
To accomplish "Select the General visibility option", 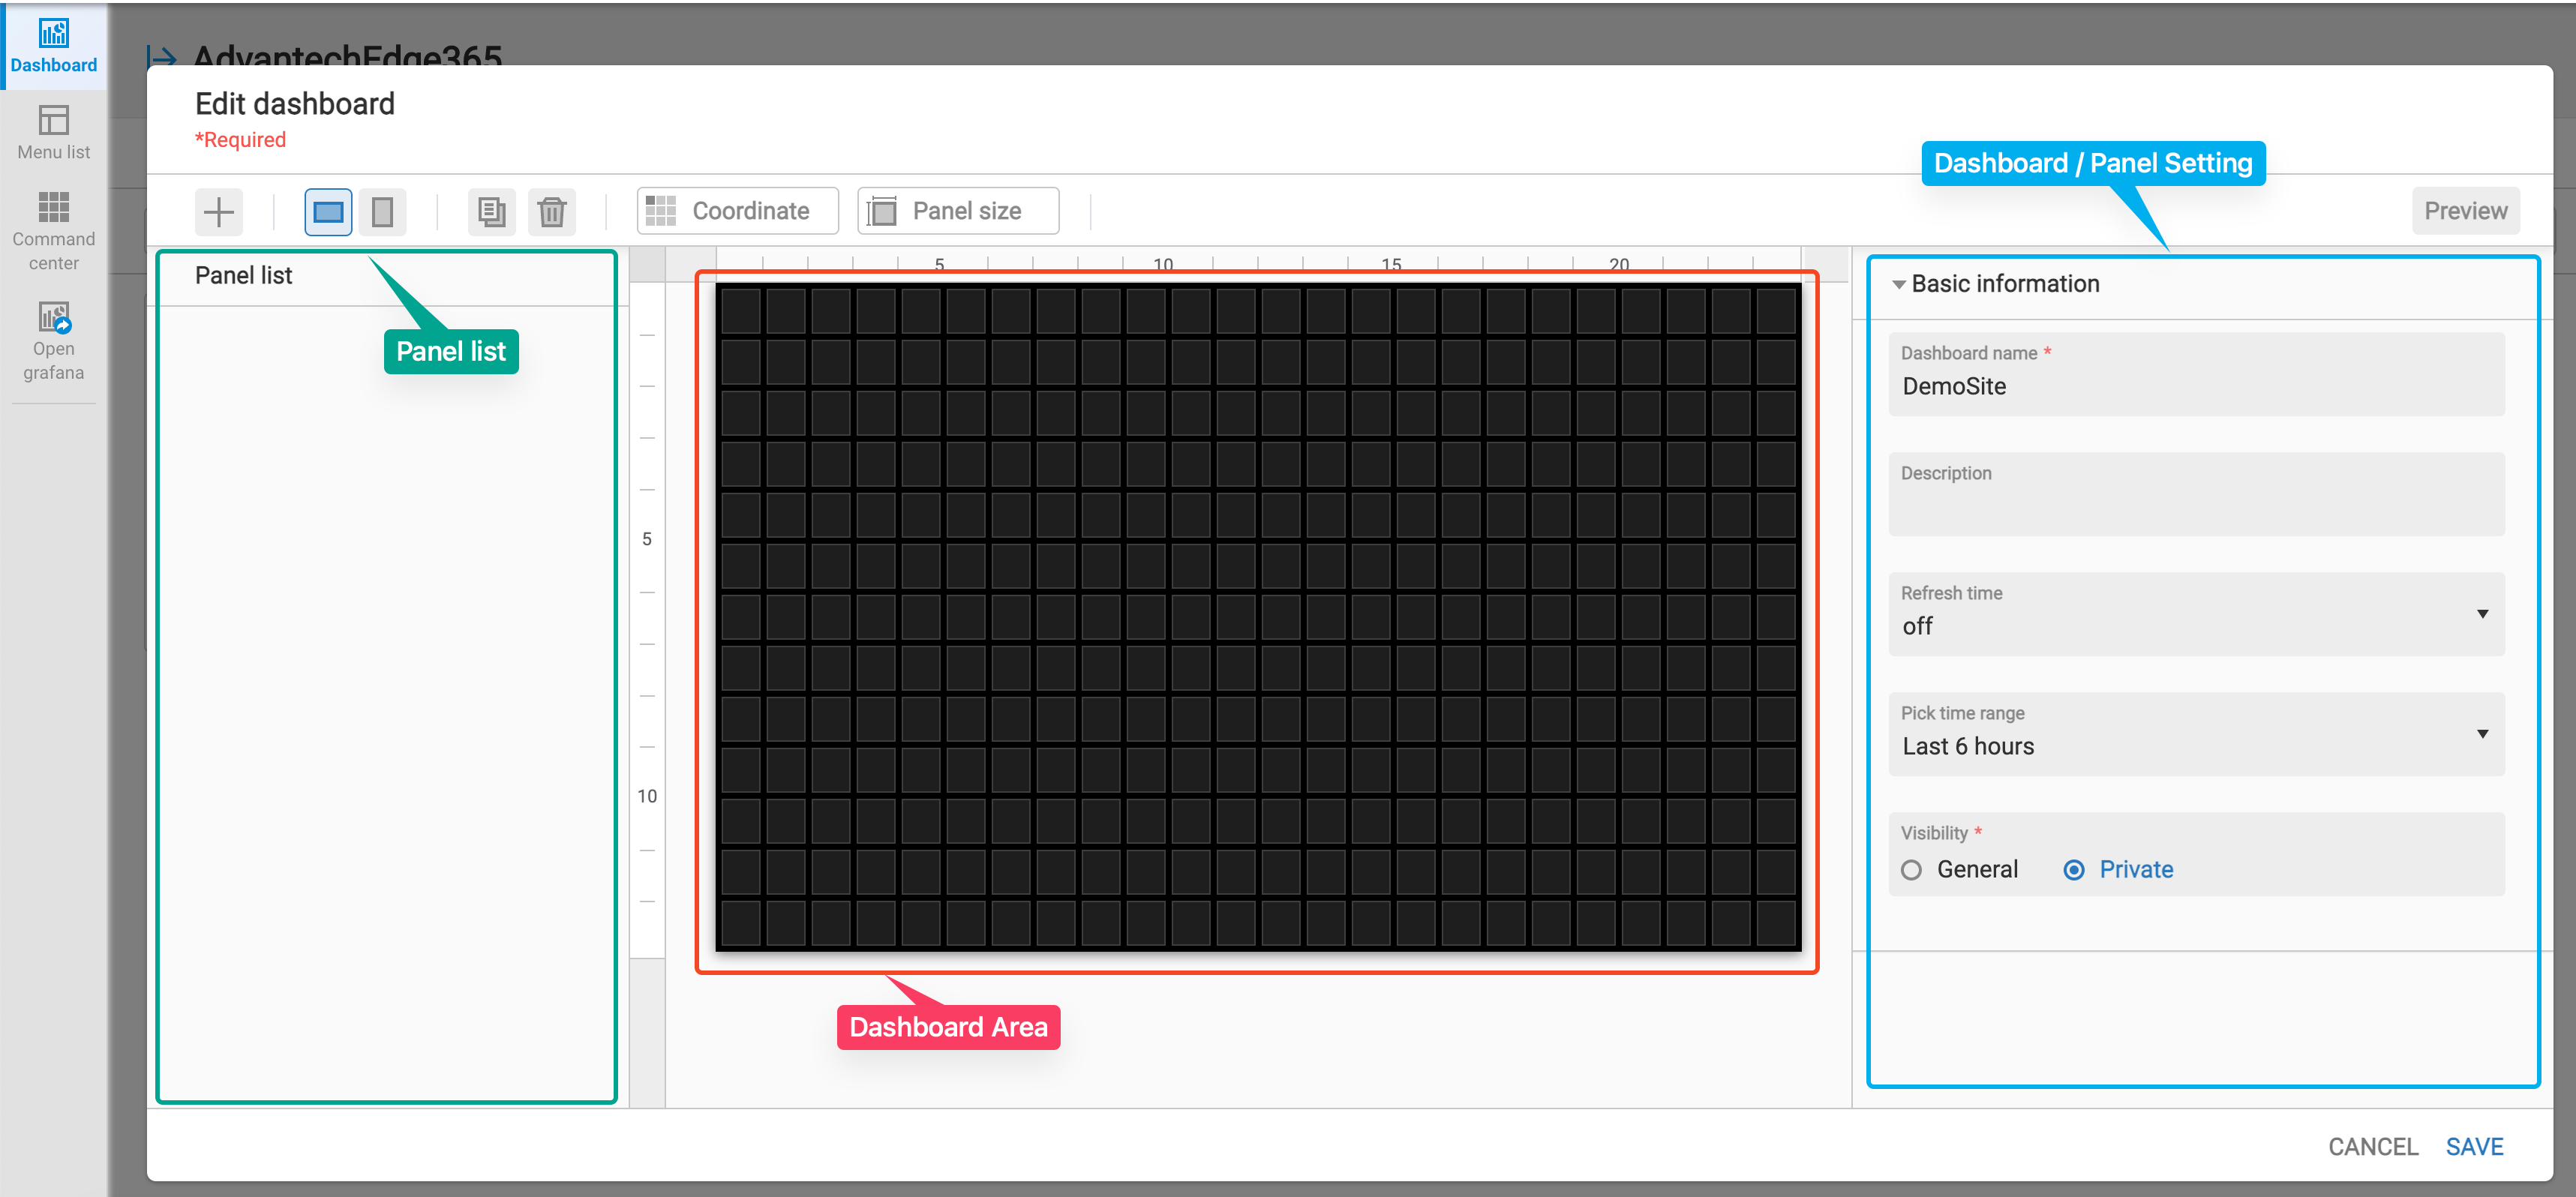I will [1911, 869].
